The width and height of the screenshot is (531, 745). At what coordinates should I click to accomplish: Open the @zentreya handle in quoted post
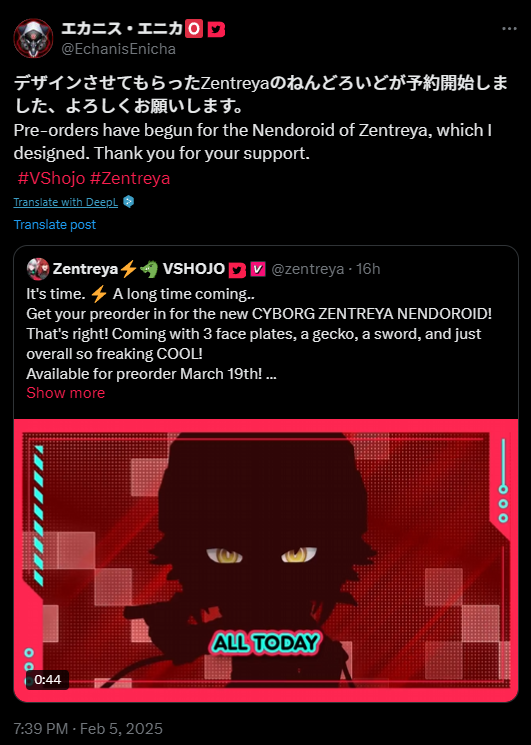307,269
